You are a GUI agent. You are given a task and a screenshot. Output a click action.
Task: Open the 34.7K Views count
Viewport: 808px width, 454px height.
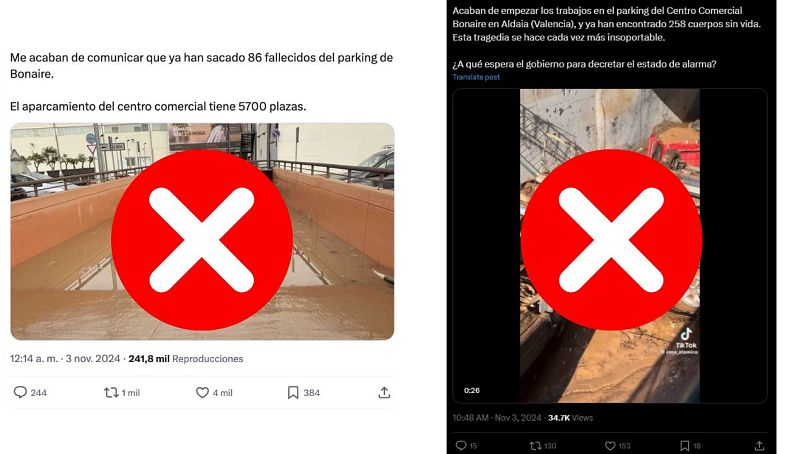click(570, 418)
